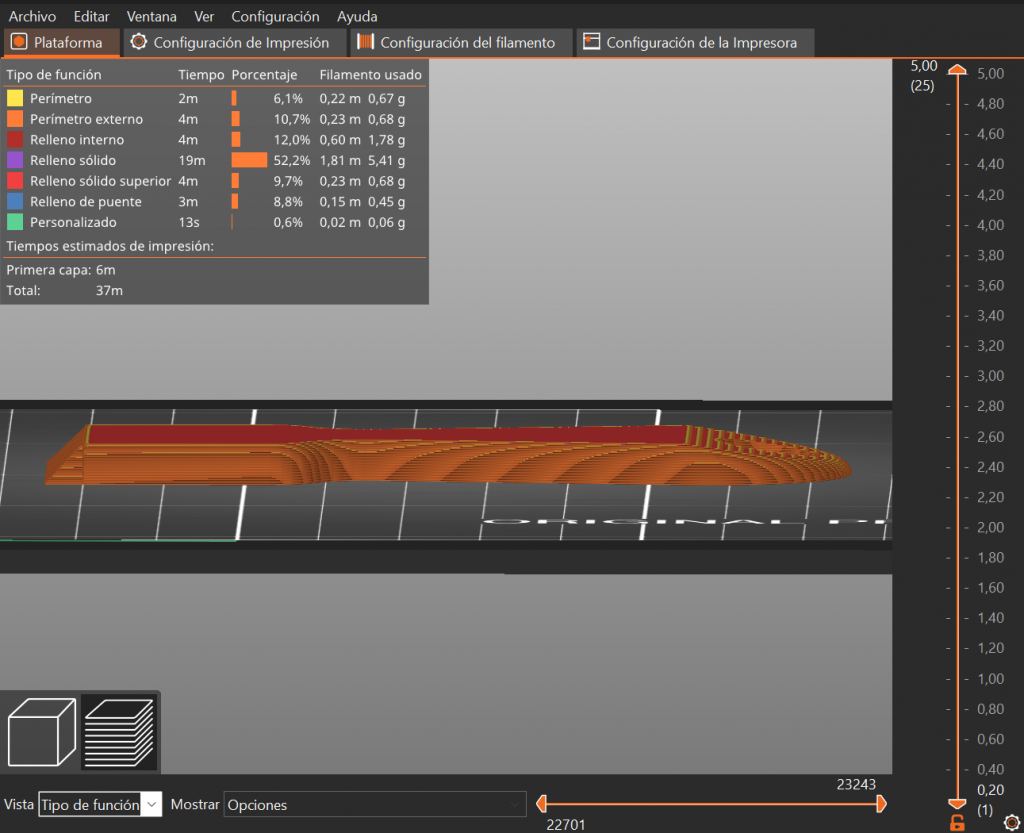1024x833 pixels.
Task: Click the right thumb of horizontal moves slider
Action: (881, 803)
